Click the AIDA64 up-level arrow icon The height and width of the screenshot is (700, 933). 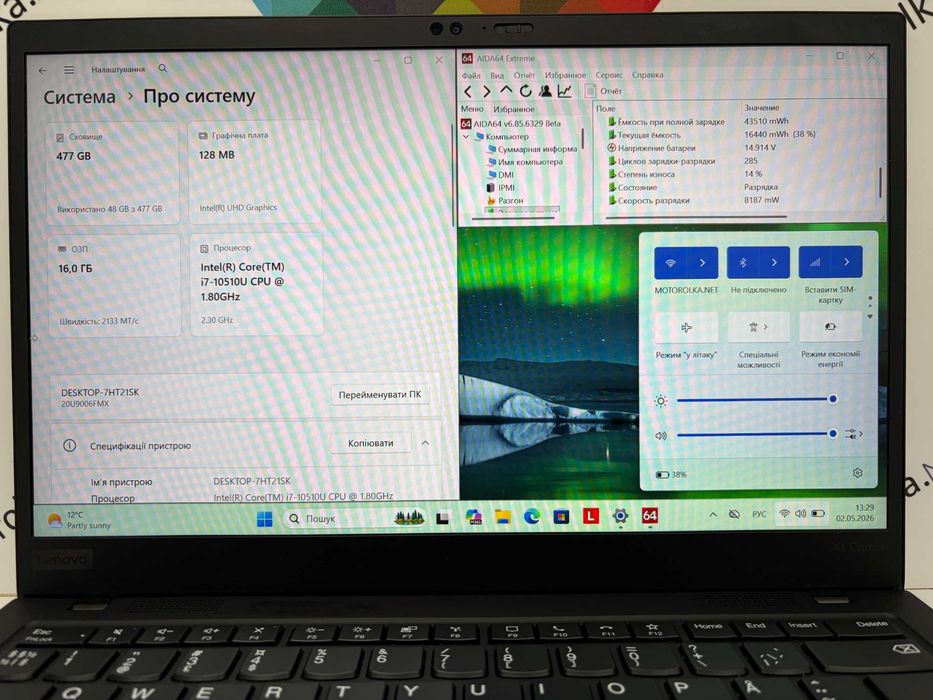tap(506, 91)
